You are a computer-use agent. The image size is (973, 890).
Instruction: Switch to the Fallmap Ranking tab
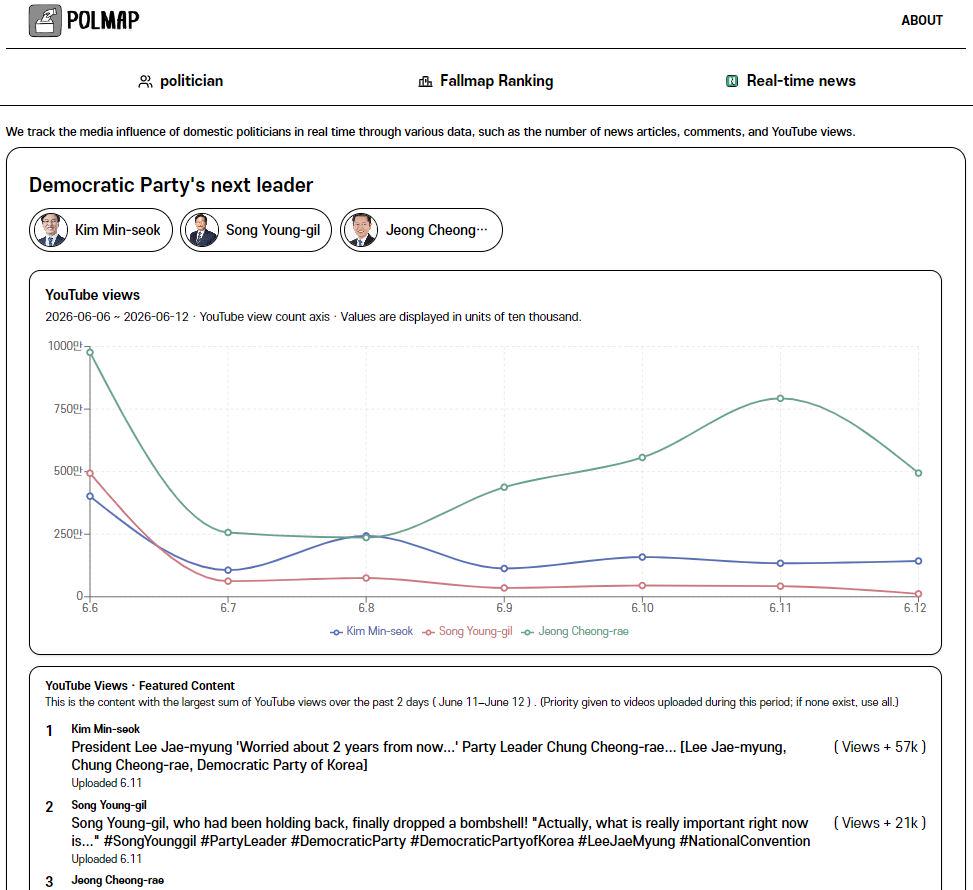point(486,81)
